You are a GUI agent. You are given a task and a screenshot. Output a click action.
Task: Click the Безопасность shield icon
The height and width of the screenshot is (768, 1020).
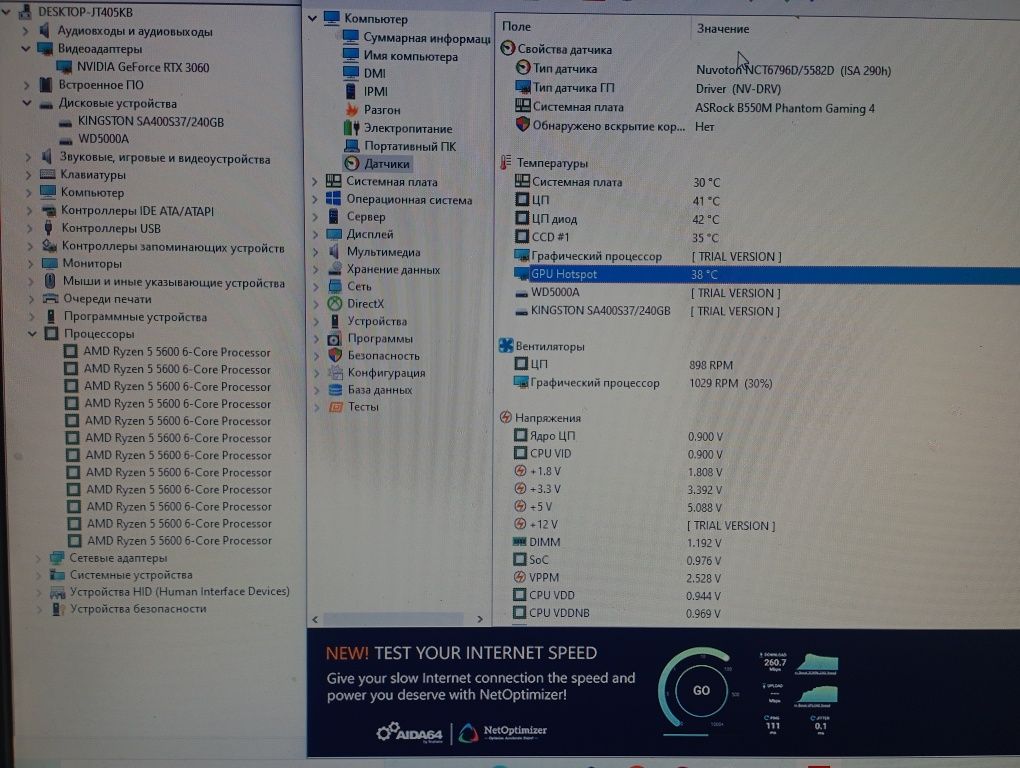(x=335, y=355)
